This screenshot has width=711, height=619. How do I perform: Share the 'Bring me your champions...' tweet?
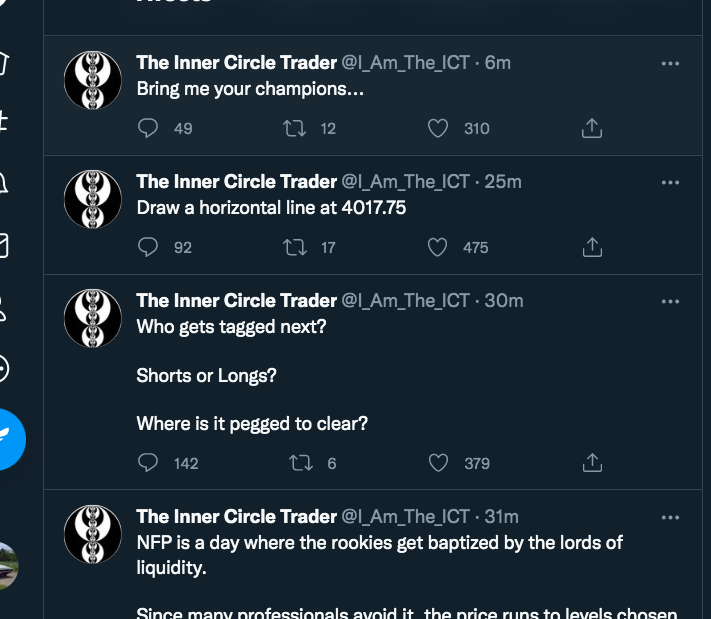[x=591, y=128]
